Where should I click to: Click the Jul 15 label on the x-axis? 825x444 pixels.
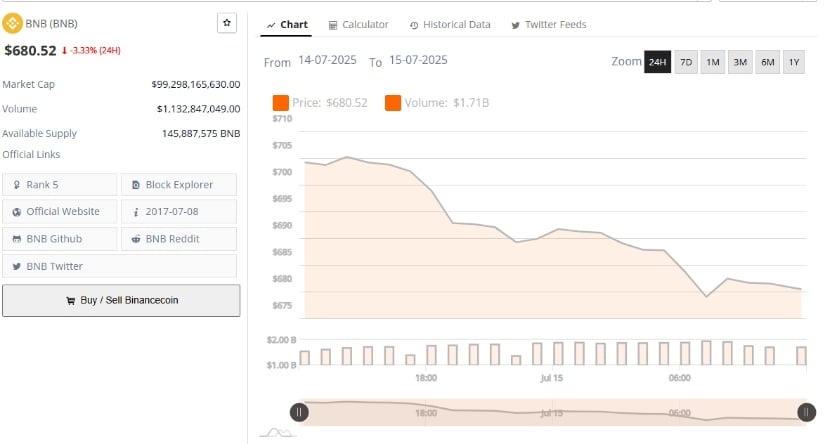point(551,378)
